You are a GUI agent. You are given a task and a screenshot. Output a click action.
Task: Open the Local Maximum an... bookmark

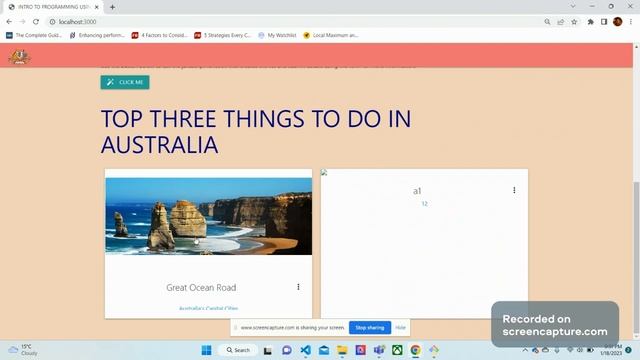(x=331, y=36)
